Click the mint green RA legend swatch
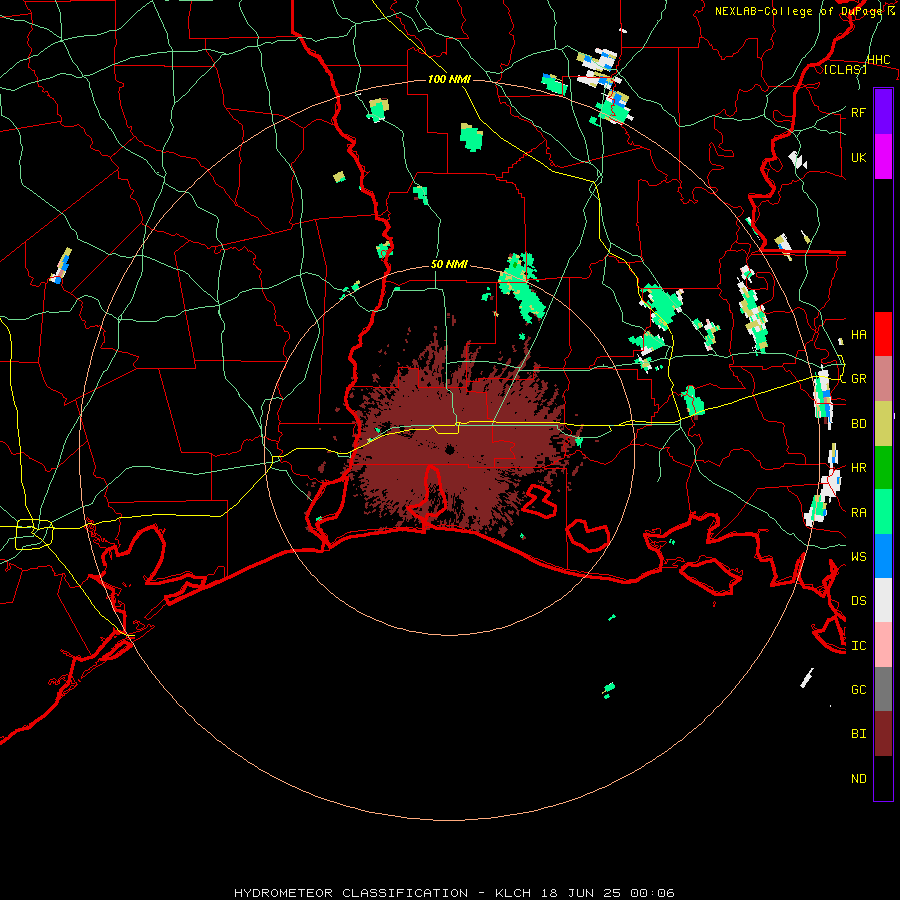This screenshot has height=900, width=900. tap(883, 512)
